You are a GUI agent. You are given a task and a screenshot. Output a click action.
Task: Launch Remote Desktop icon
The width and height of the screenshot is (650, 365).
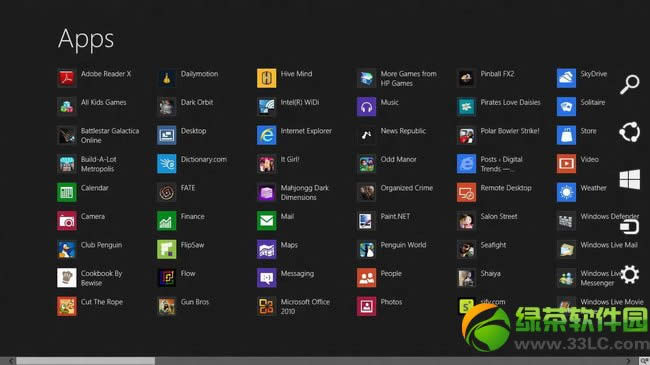(x=466, y=192)
